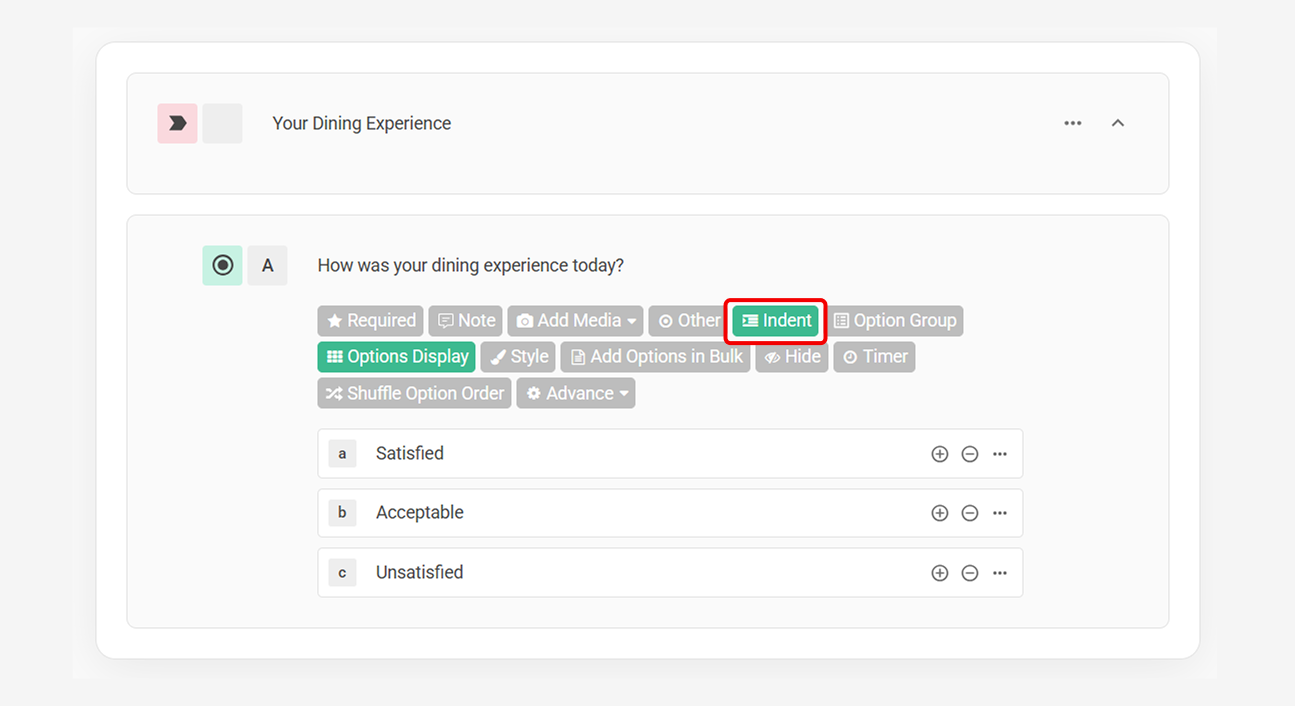Collapse the Your Dining Experience section chevron

pyautogui.click(x=1118, y=122)
